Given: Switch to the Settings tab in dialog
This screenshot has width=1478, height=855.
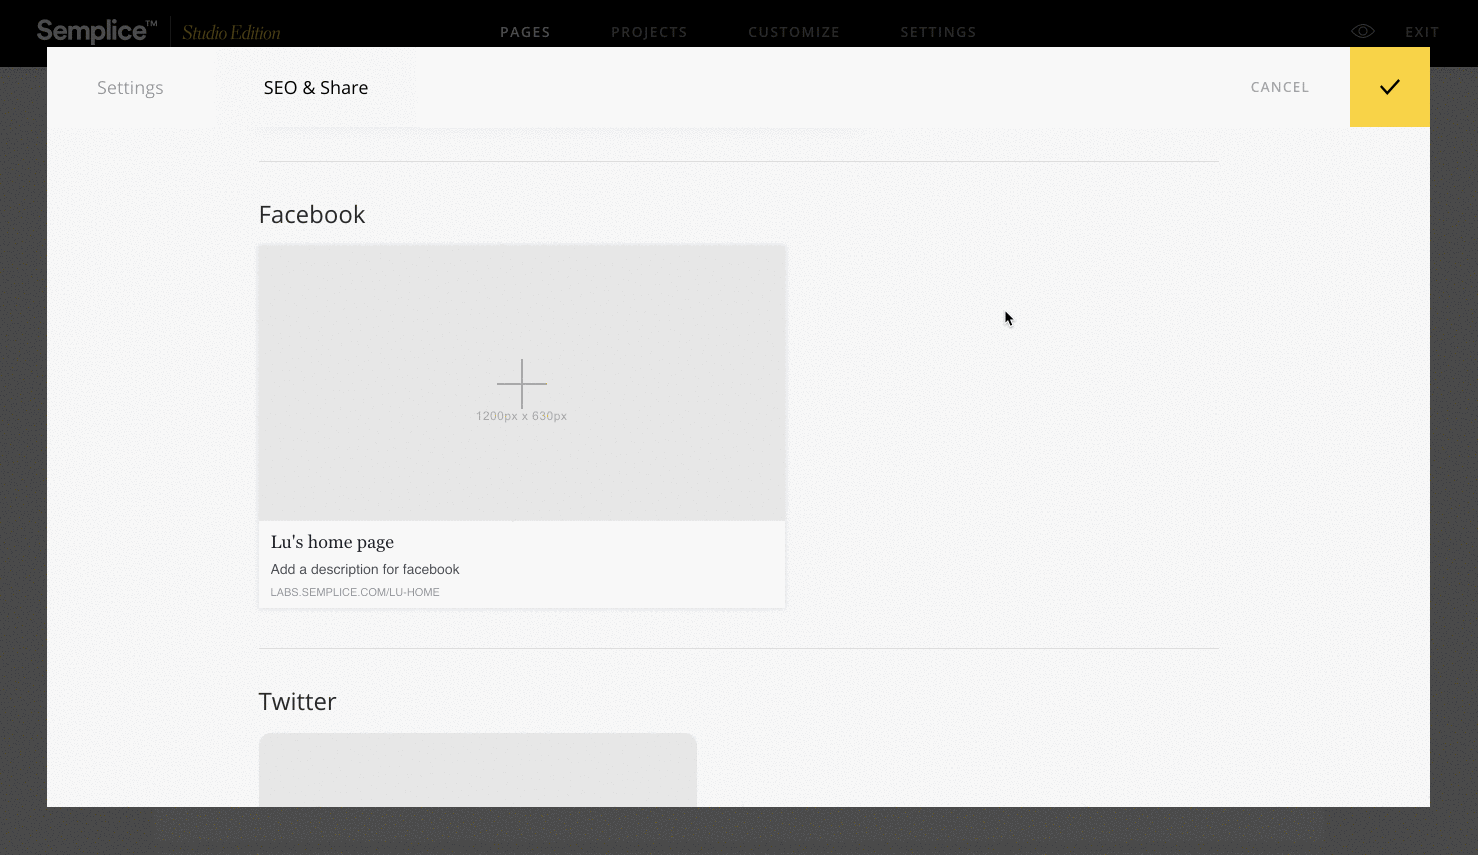Looking at the screenshot, I should tap(130, 88).
